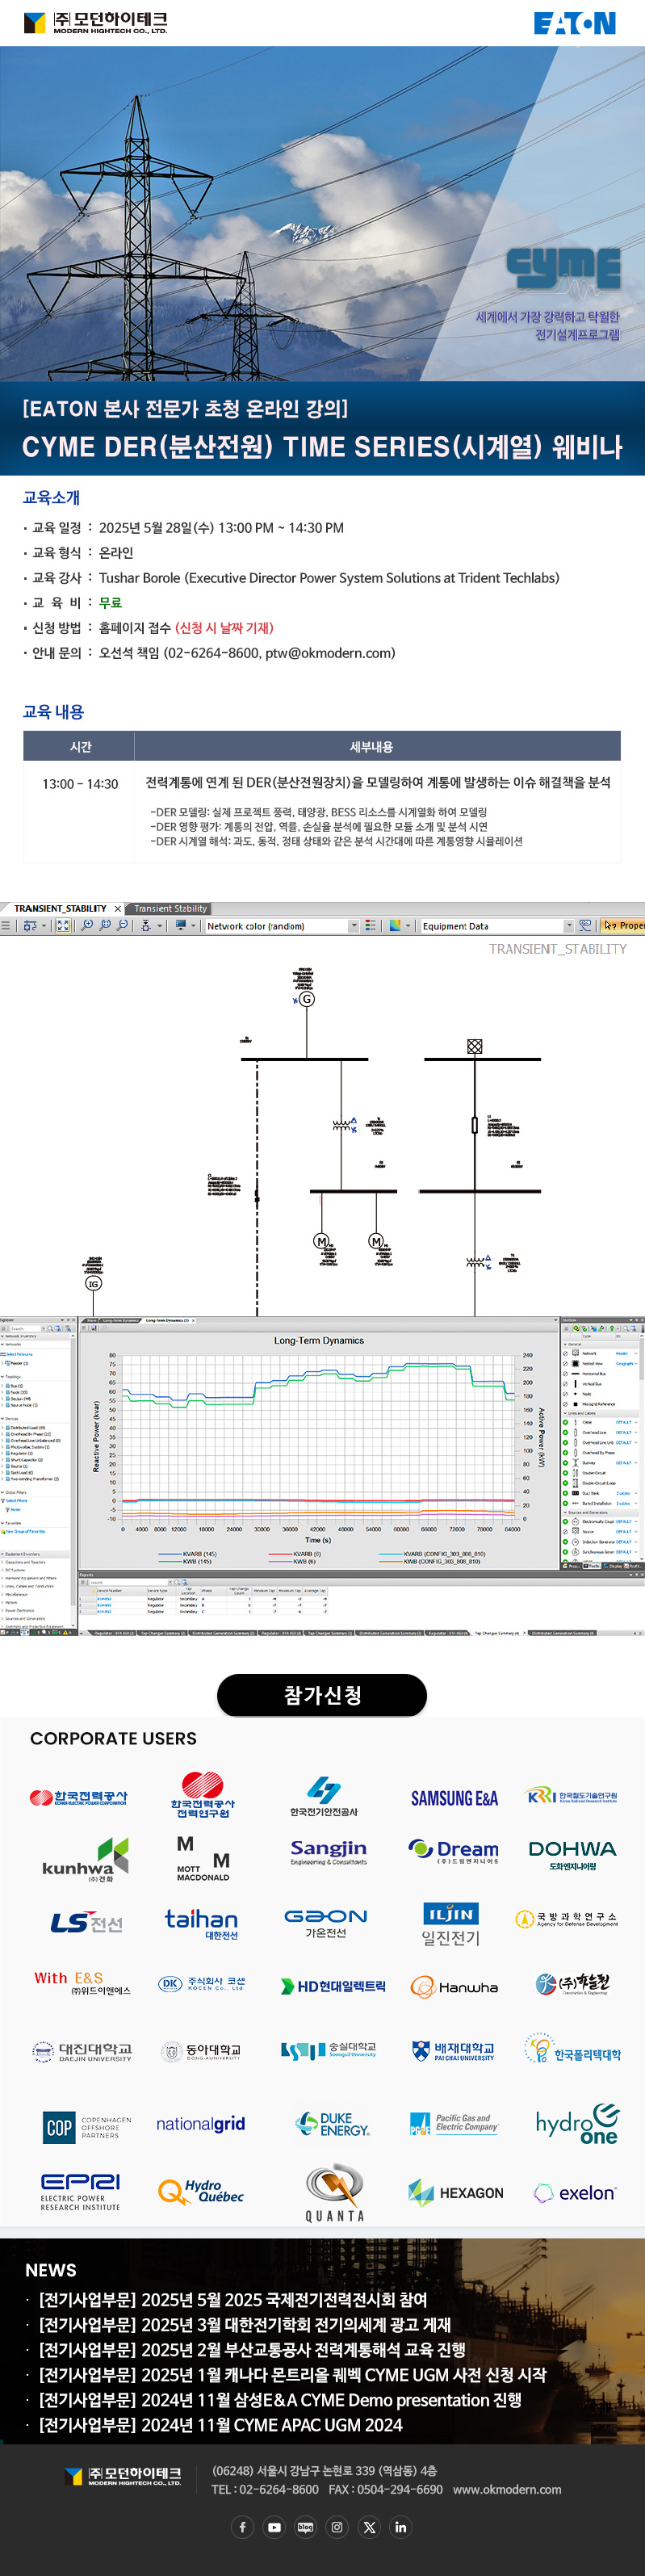The image size is (645, 2576).
Task: Open the blog icon in footer
Action: click(x=305, y=2527)
